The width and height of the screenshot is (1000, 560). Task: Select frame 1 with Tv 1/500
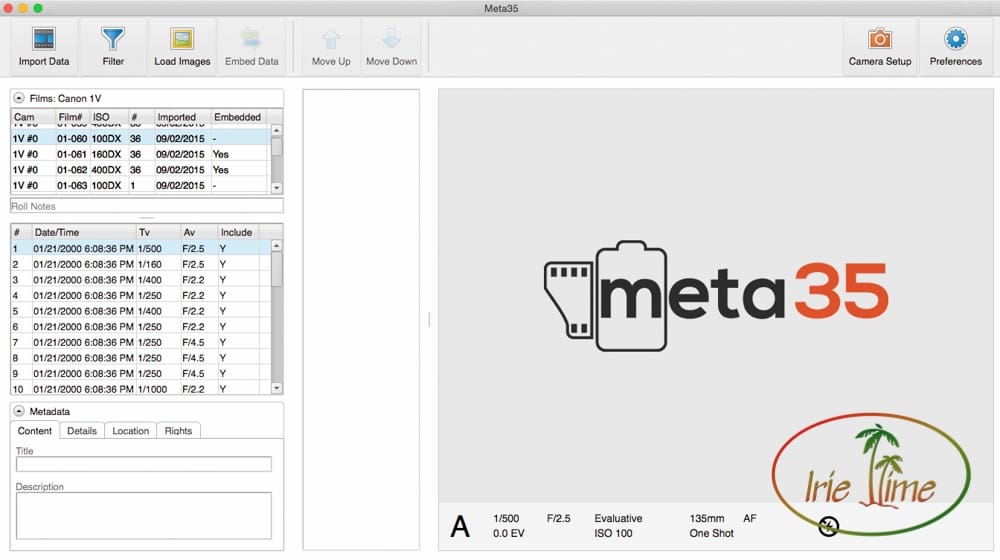pos(140,249)
